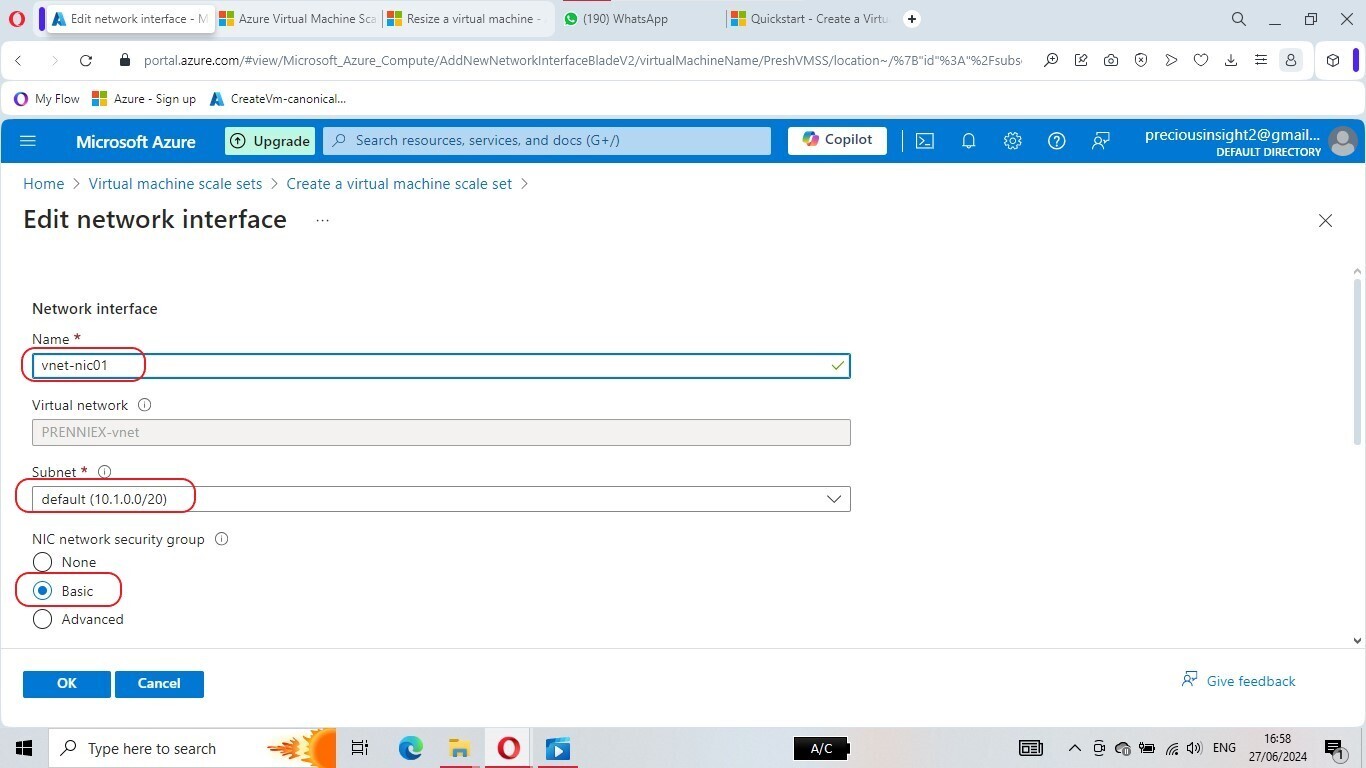Open Task View on the taskbar
This screenshot has height=768, width=1366.
click(x=360, y=748)
